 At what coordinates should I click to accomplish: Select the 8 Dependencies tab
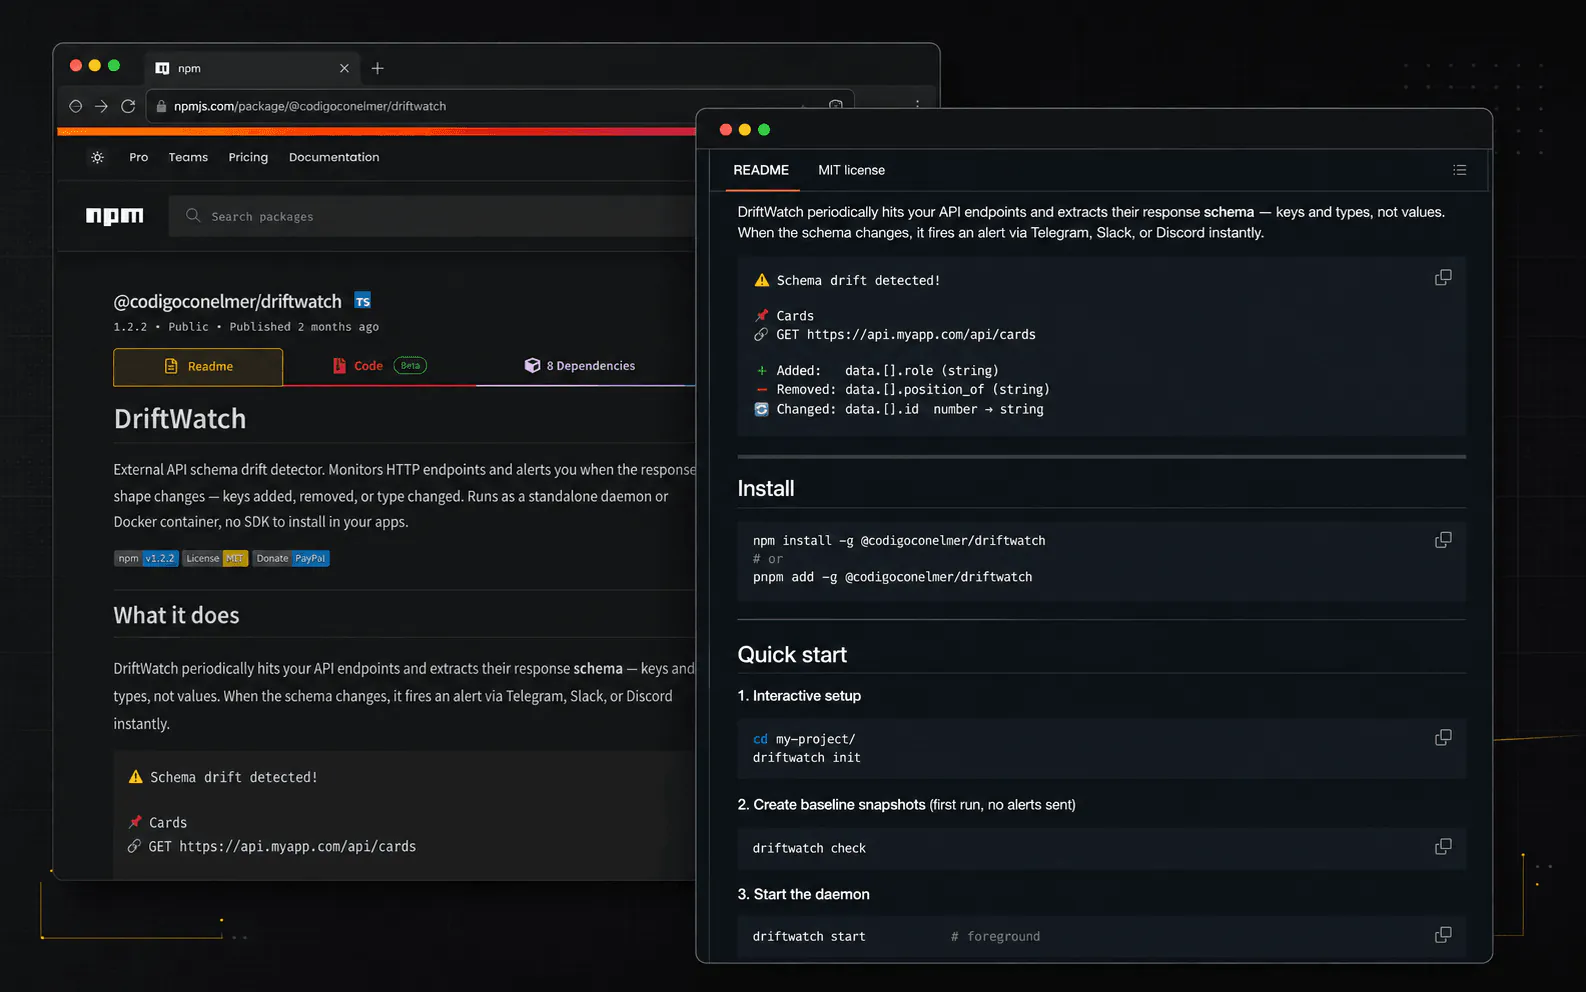point(580,366)
